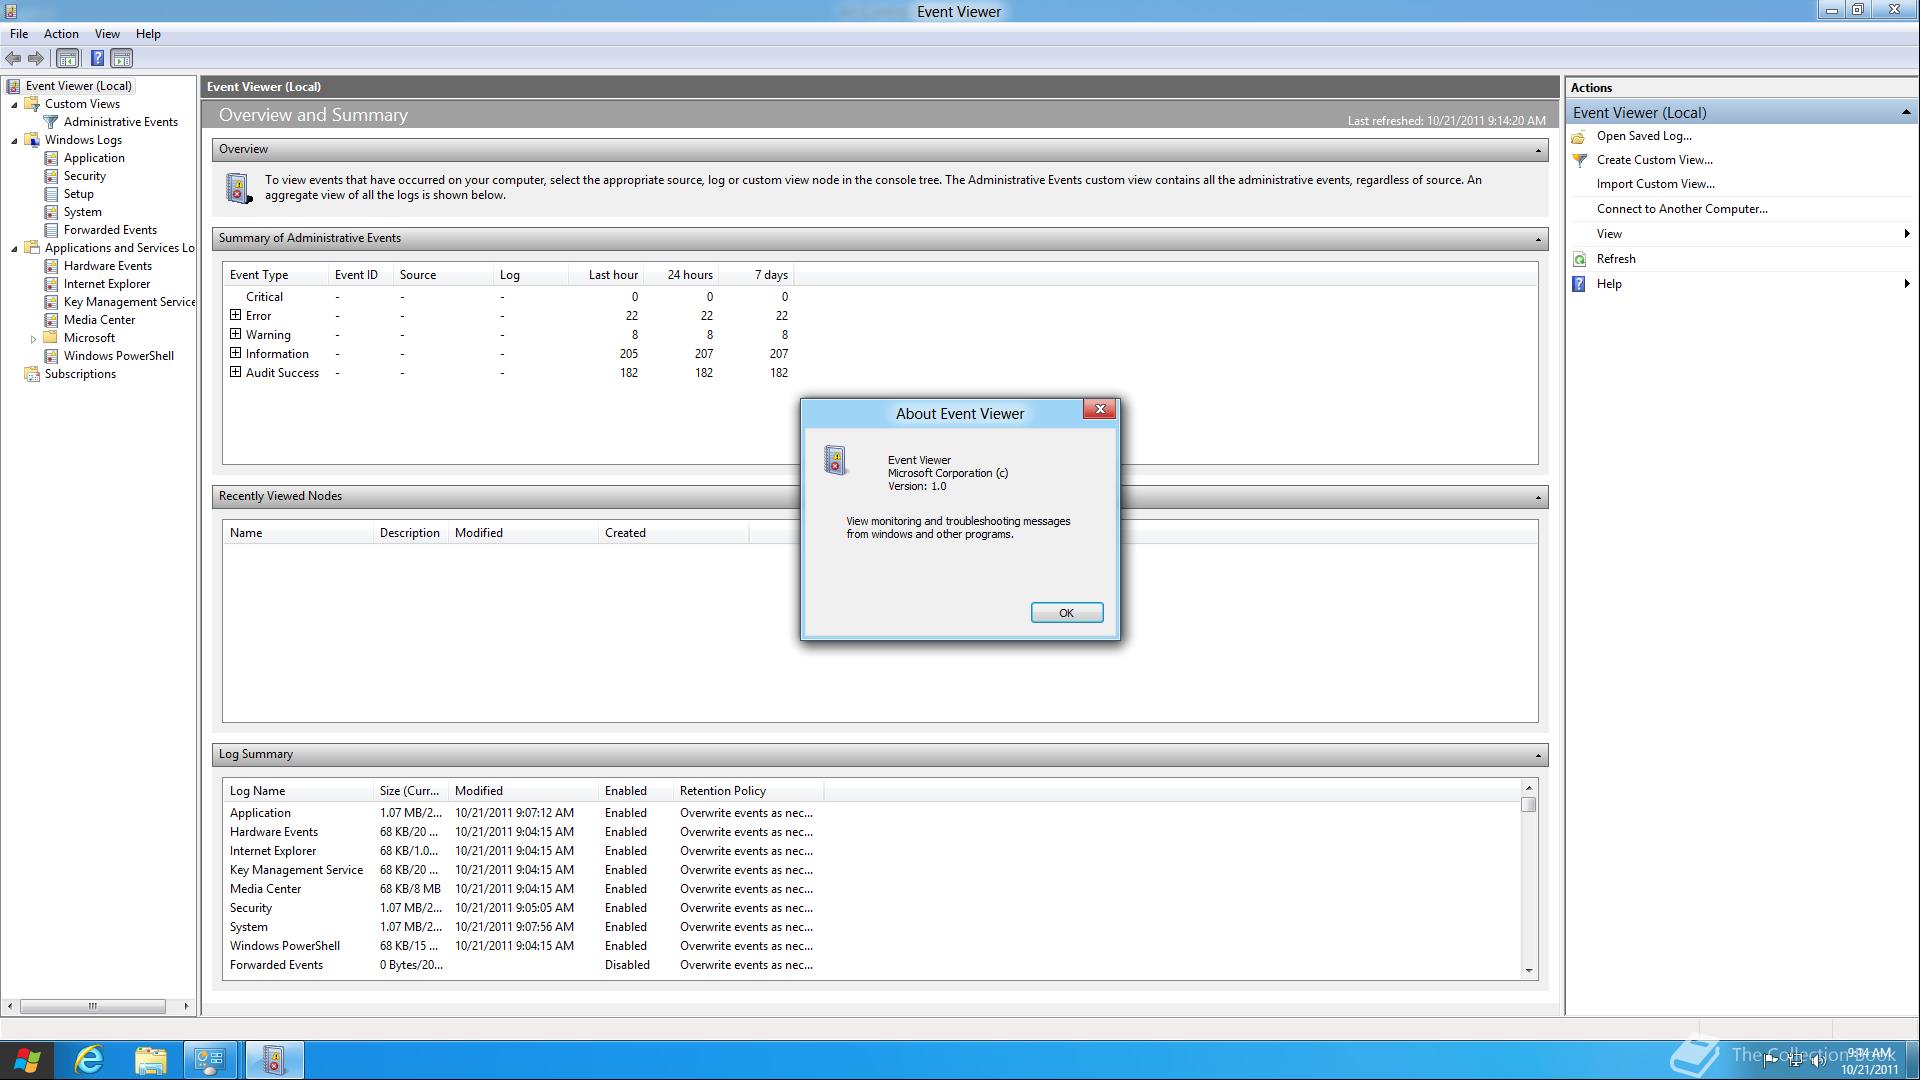This screenshot has height=1080, width=1920.
Task: Open the Action menu
Action: (x=61, y=33)
